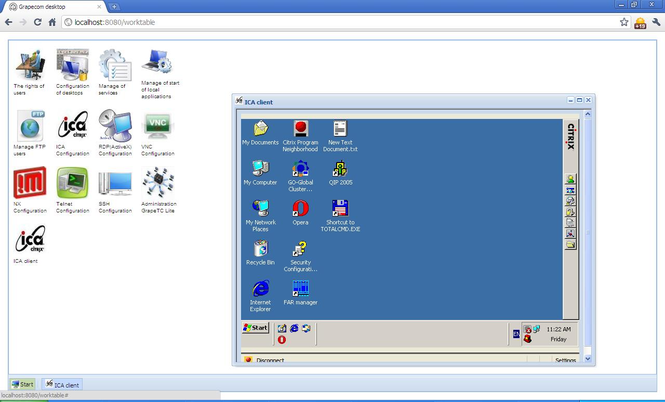Open Administration GrapeTC Lite icon
Image resolution: width=665 pixels, height=402 pixels.
coord(158,183)
